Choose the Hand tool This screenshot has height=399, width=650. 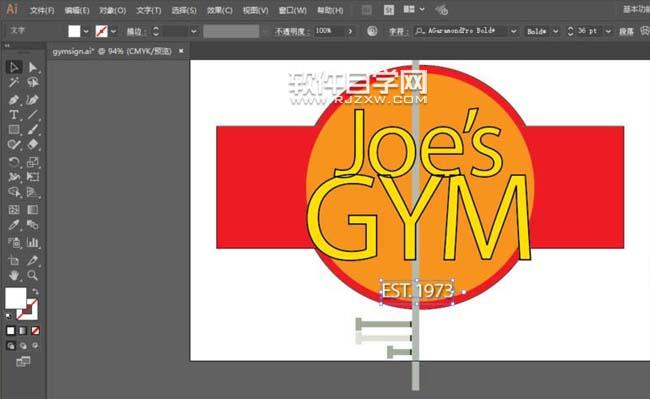[14, 275]
